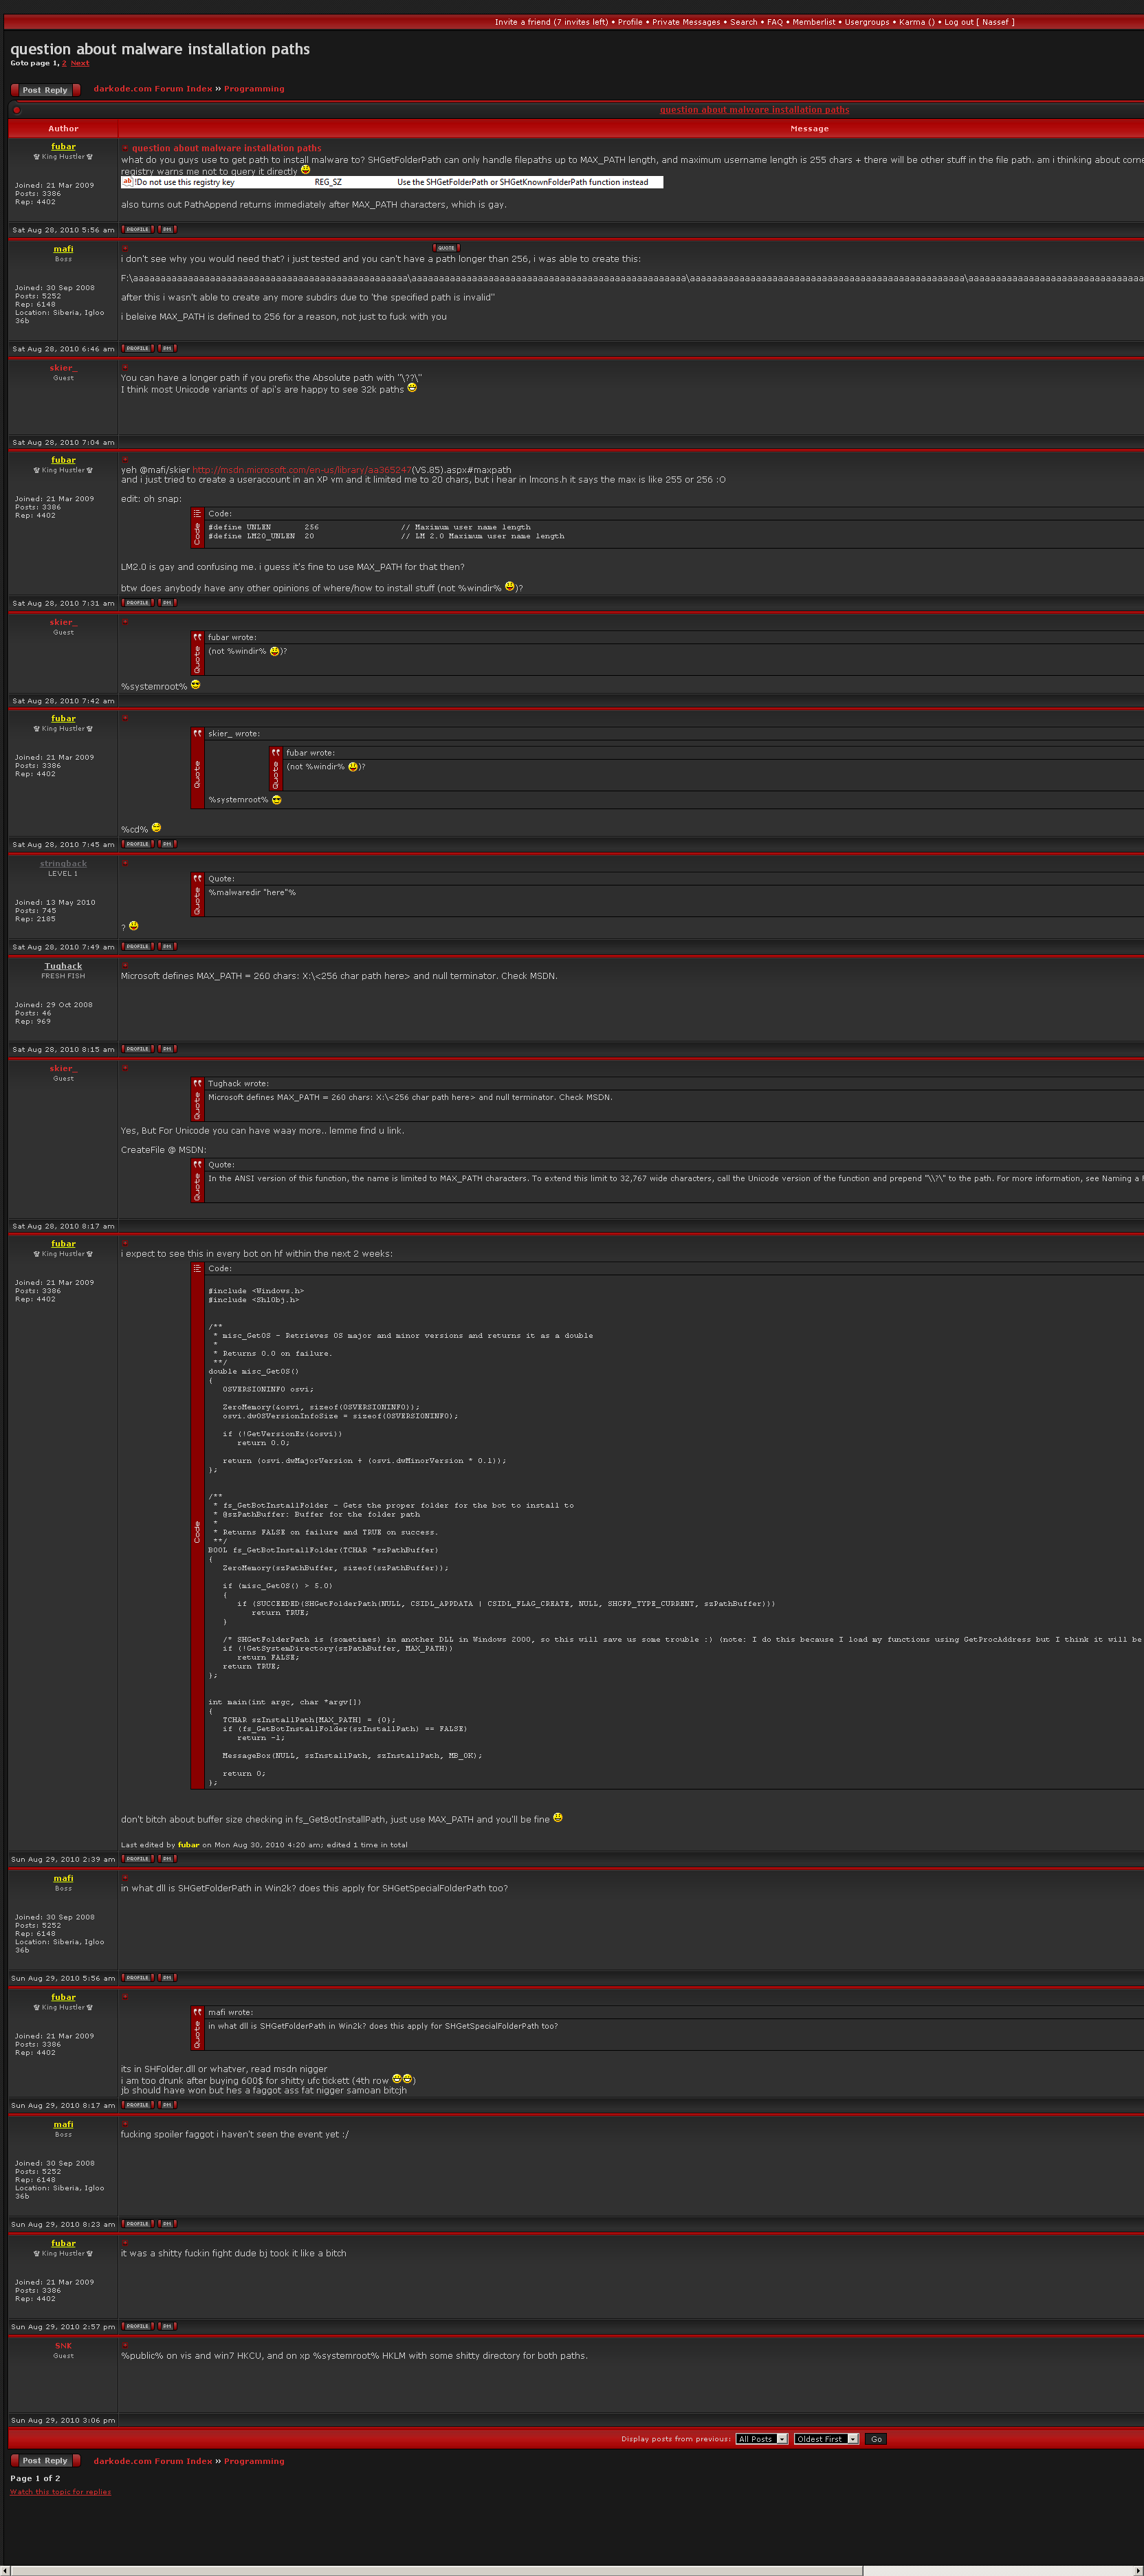Click the QUOTE icon on mafi's first post
The width and height of the screenshot is (1144, 2576).
(x=446, y=248)
